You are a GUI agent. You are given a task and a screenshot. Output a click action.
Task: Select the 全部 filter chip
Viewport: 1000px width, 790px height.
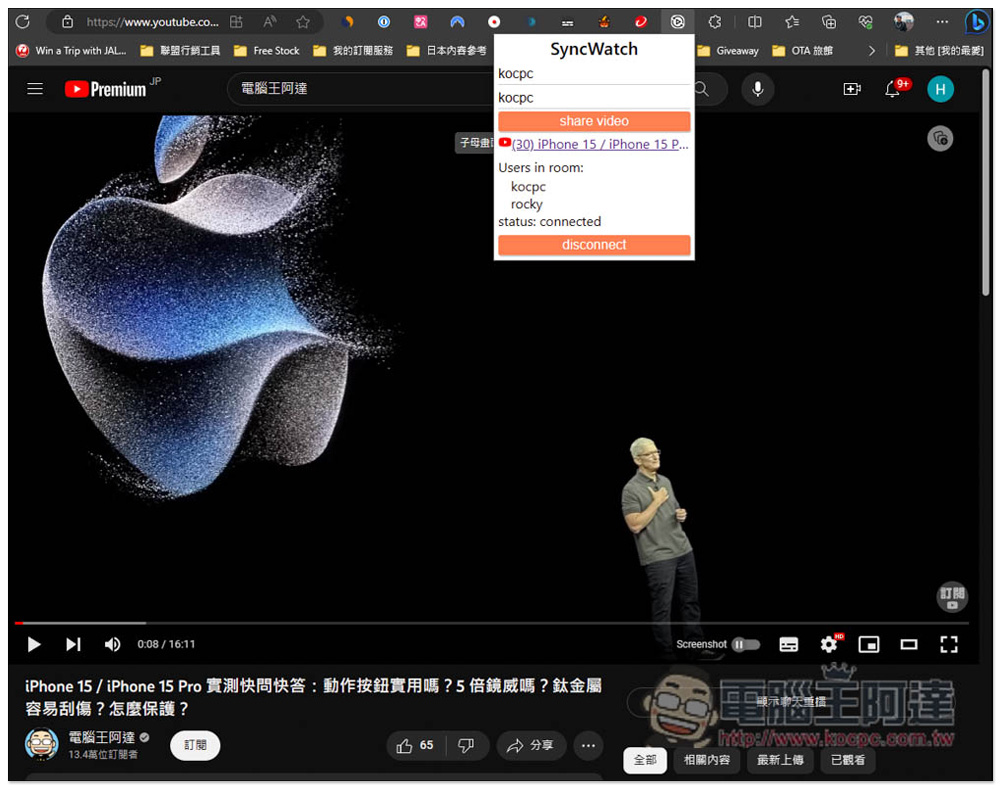point(645,760)
